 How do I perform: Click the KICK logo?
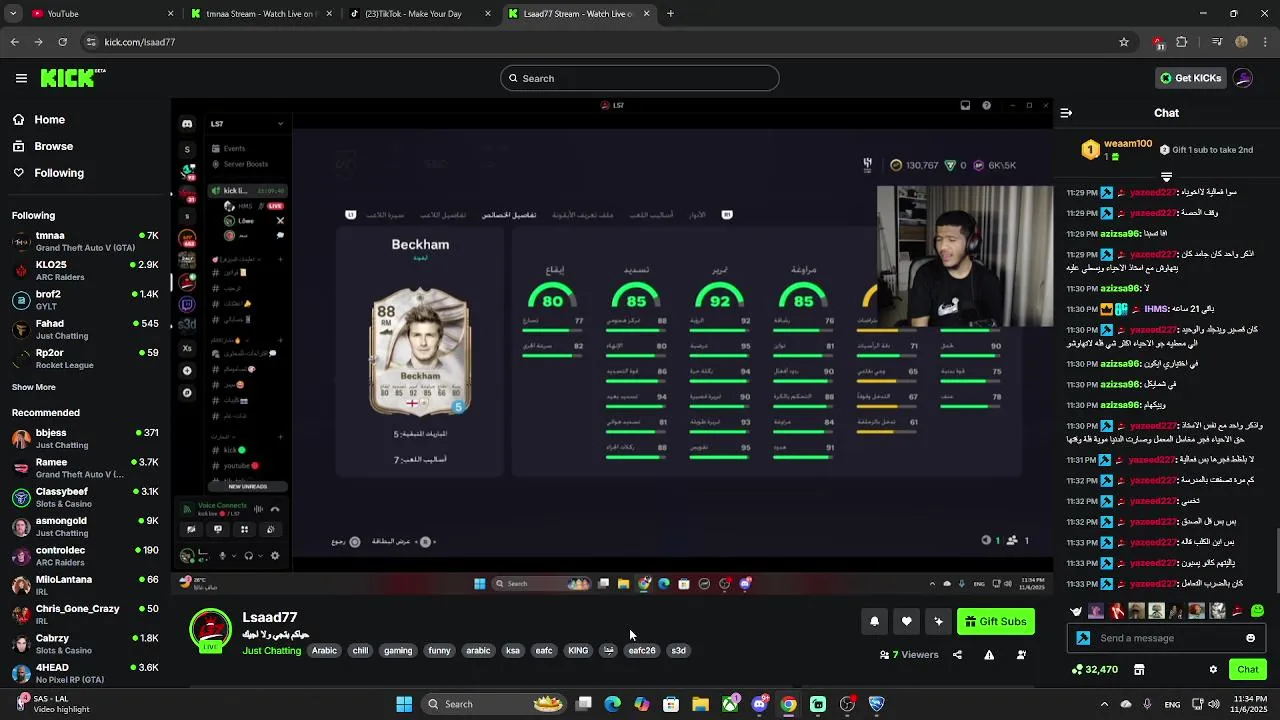coord(72,78)
